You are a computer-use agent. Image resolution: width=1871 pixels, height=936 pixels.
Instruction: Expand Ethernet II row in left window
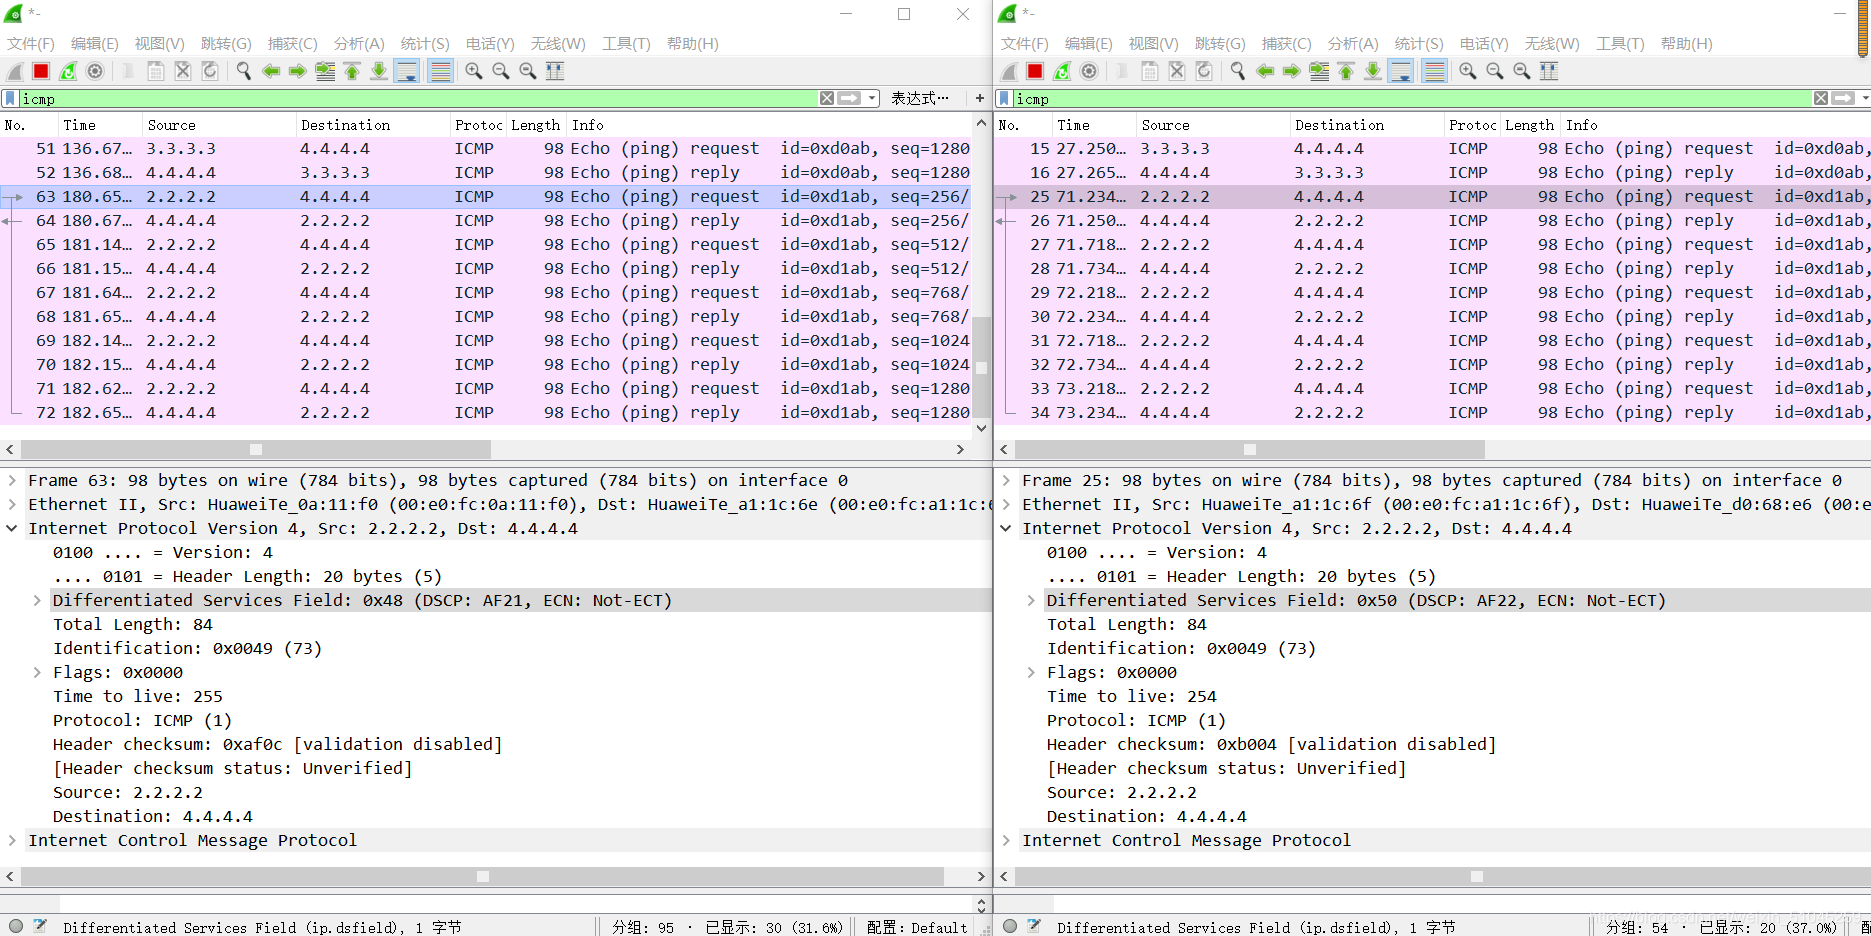[12, 504]
